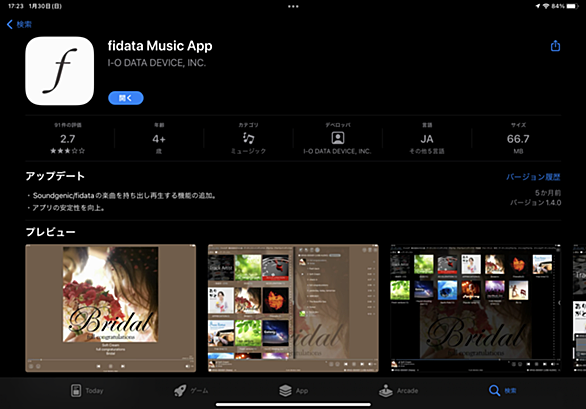Open バージョン履歴 link
This screenshot has width=586, height=409.
533,177
